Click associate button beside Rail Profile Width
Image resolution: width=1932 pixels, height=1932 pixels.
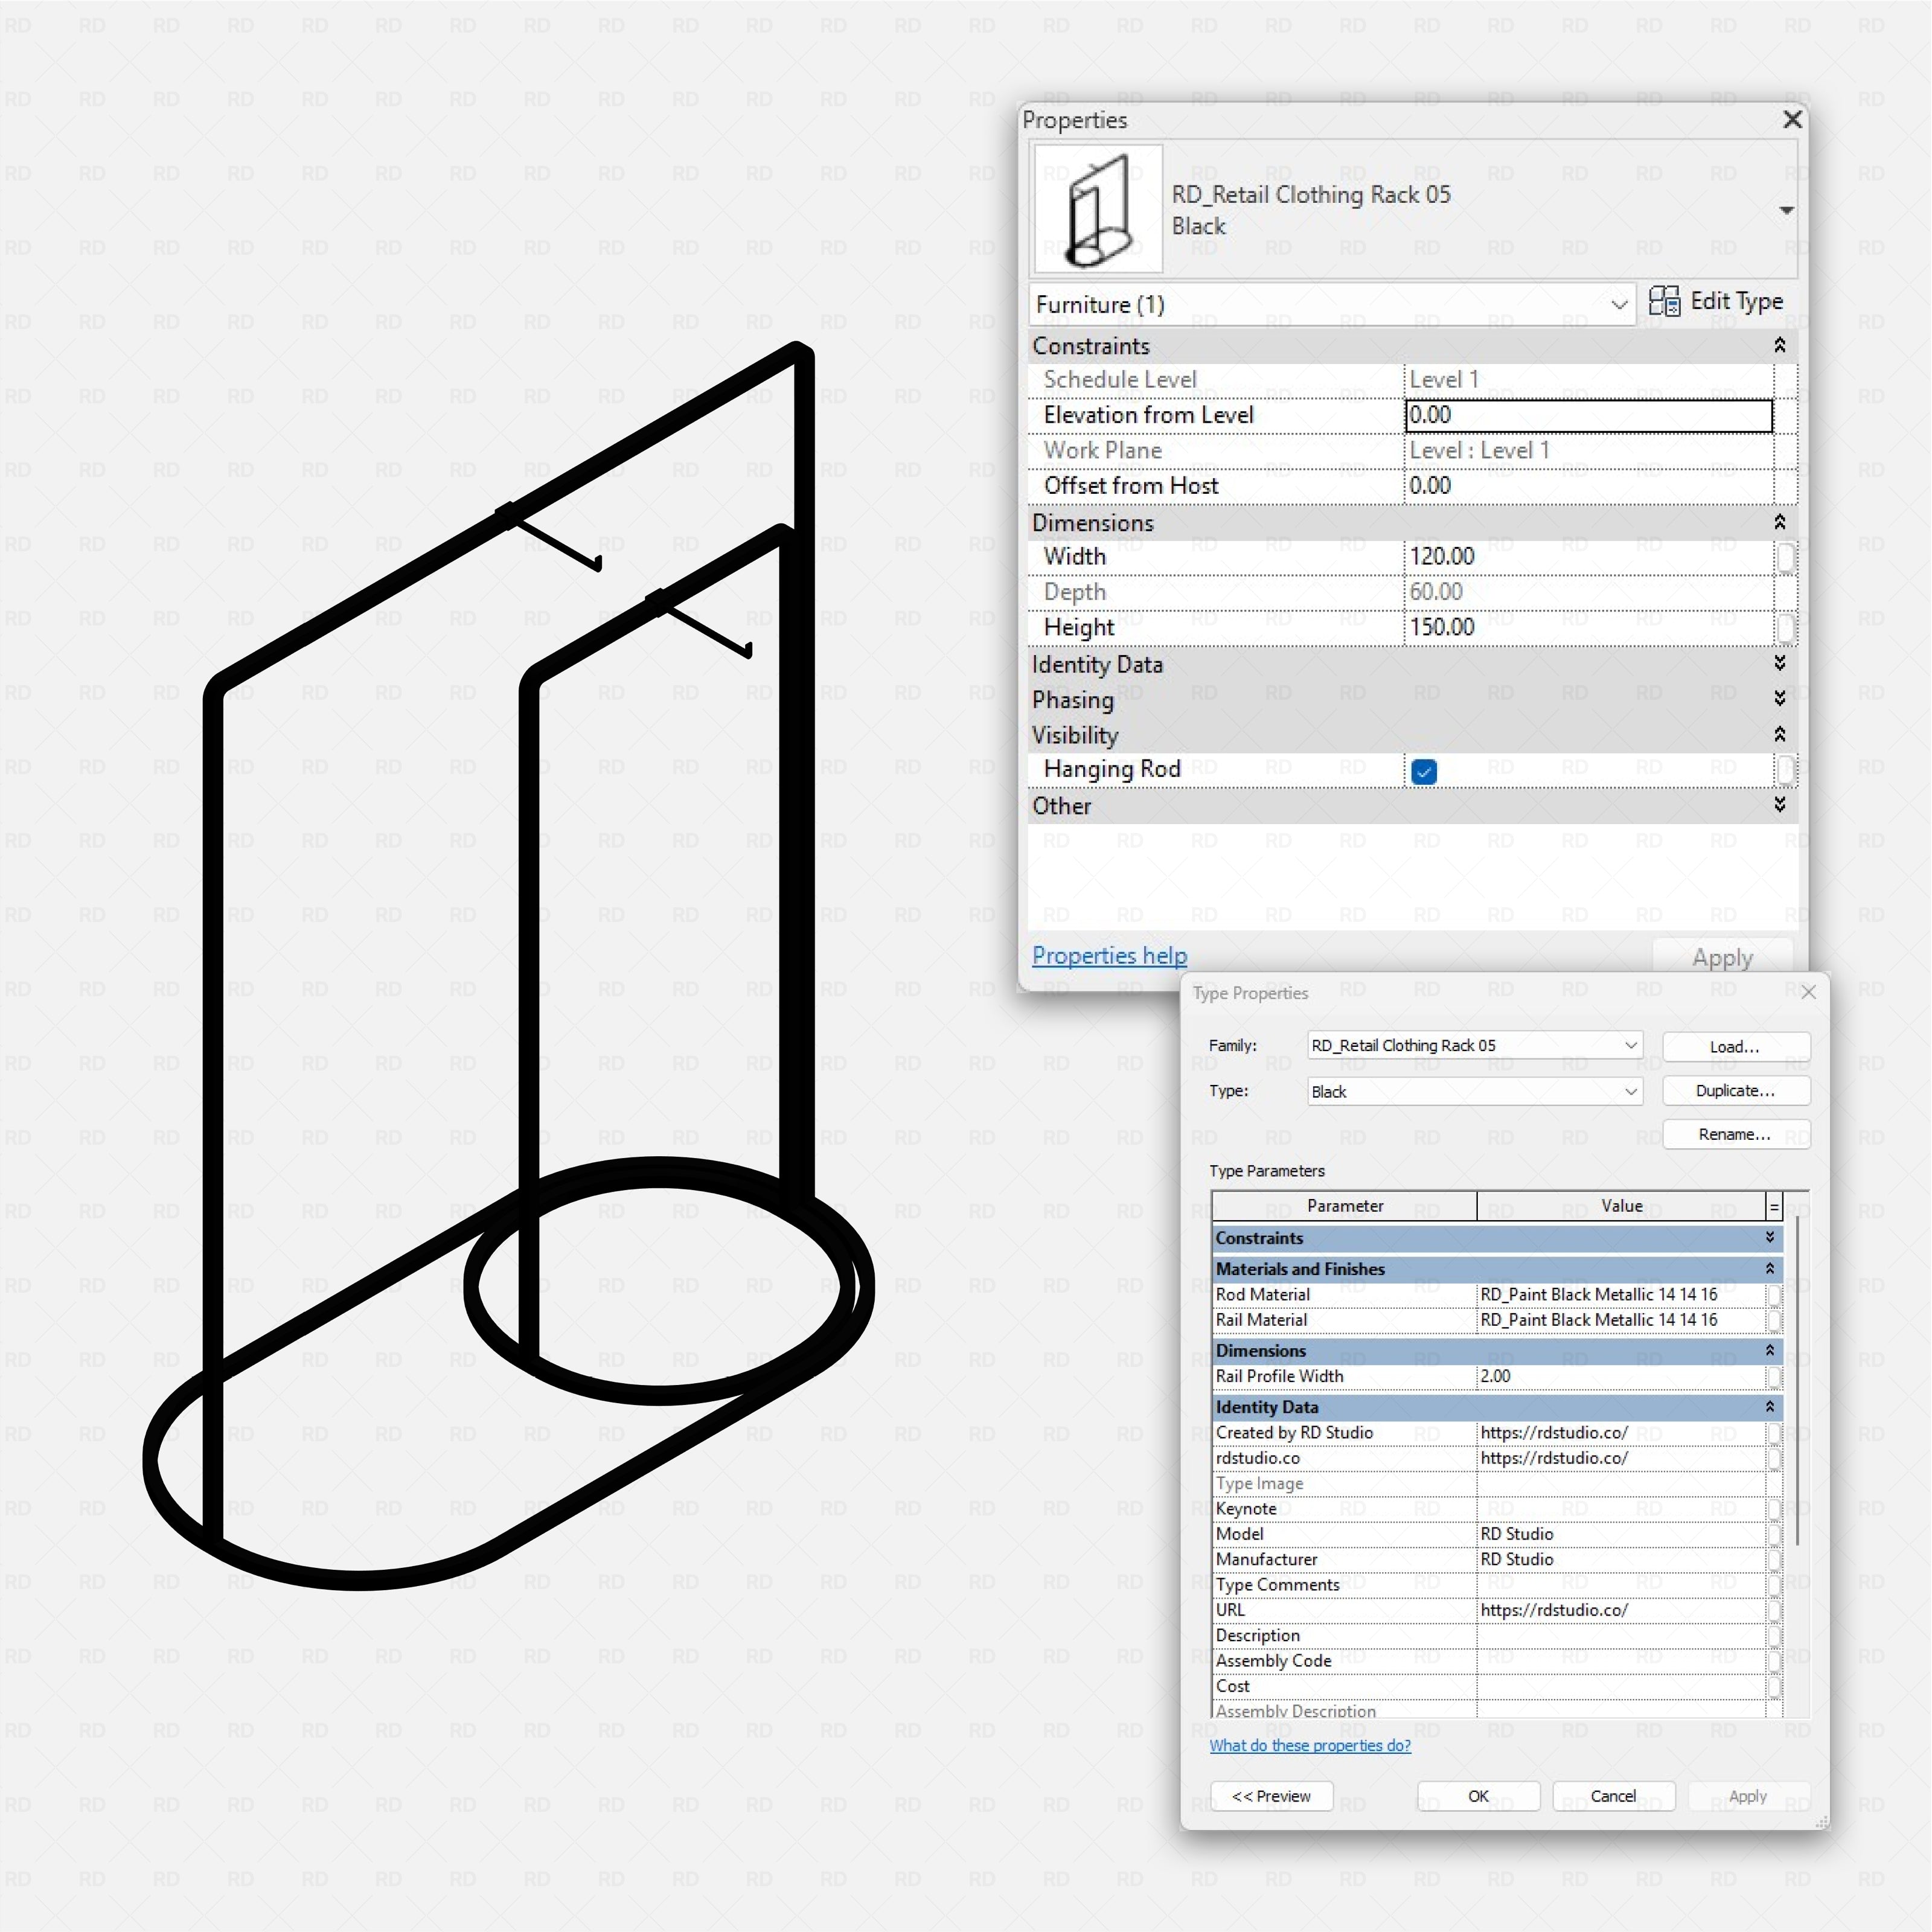[x=1774, y=1377]
